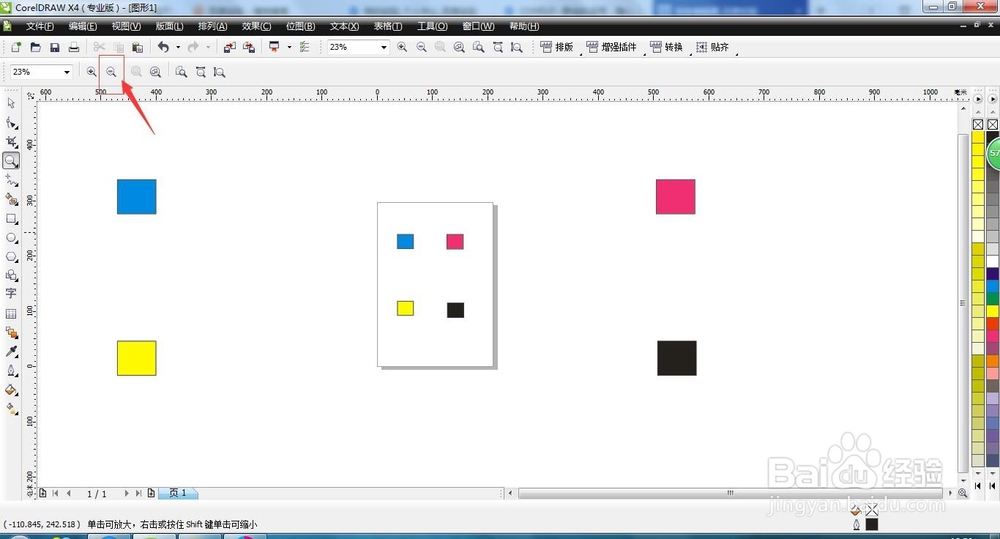The width and height of the screenshot is (1000, 539).
Task: Click the 增强插件 button
Action: click(x=611, y=47)
